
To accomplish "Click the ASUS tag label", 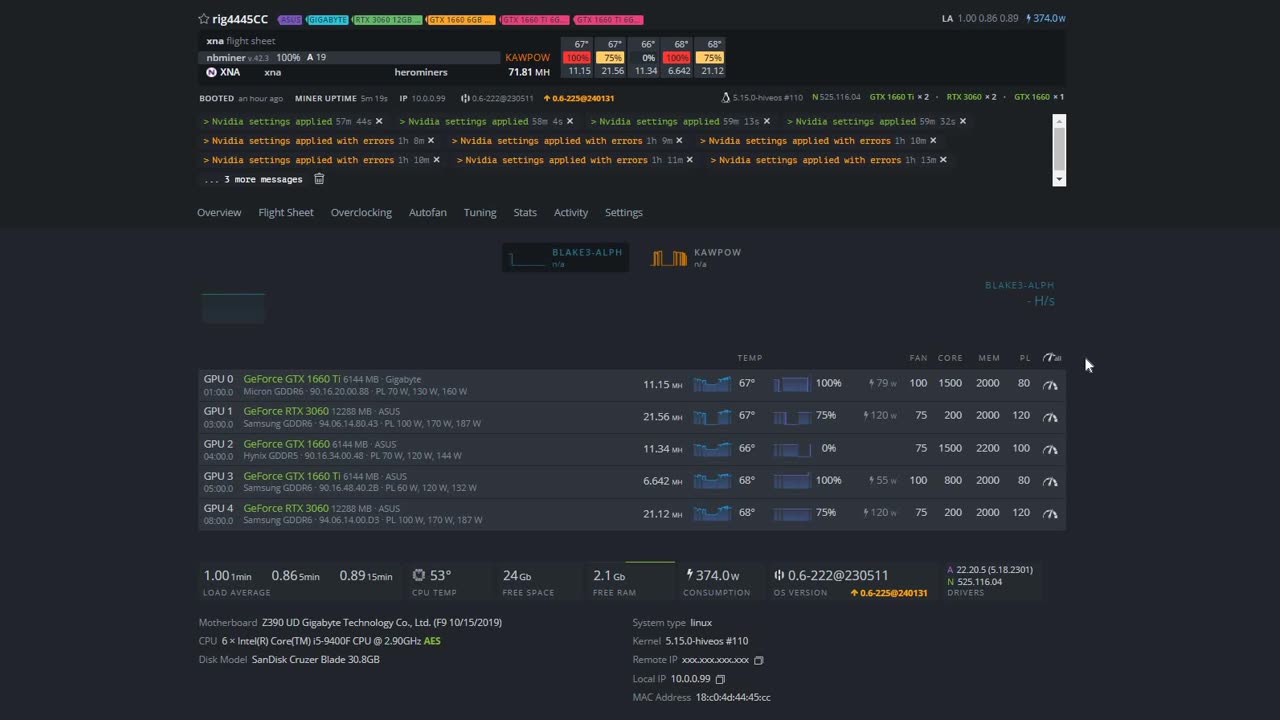I will tap(290, 20).
